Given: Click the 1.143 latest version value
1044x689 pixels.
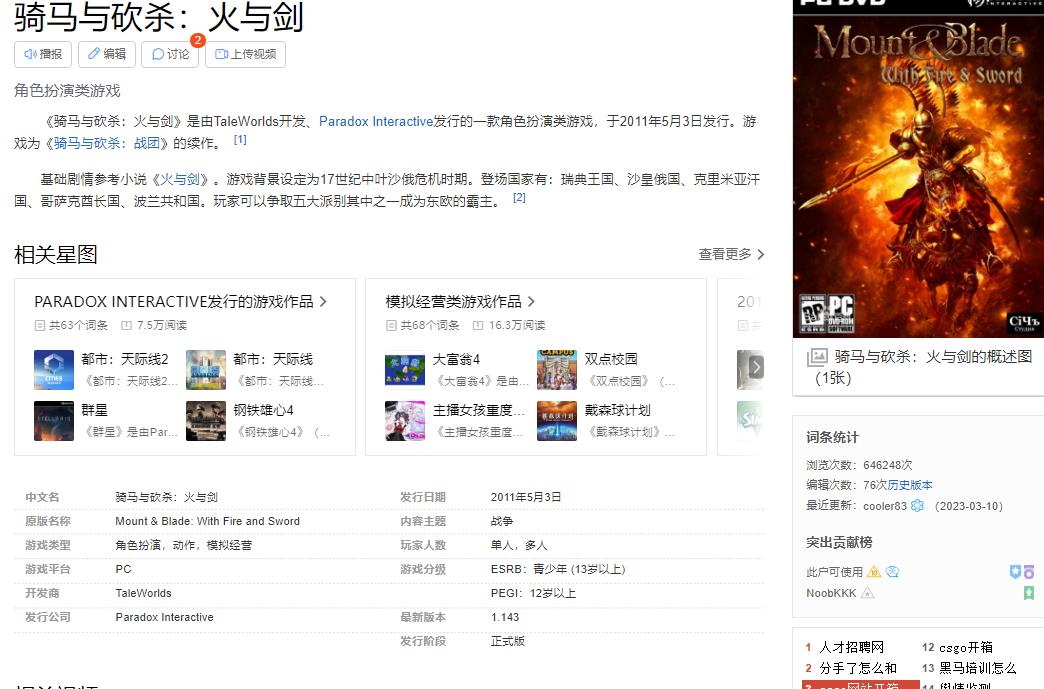Looking at the screenshot, I should pyautogui.click(x=505, y=617).
